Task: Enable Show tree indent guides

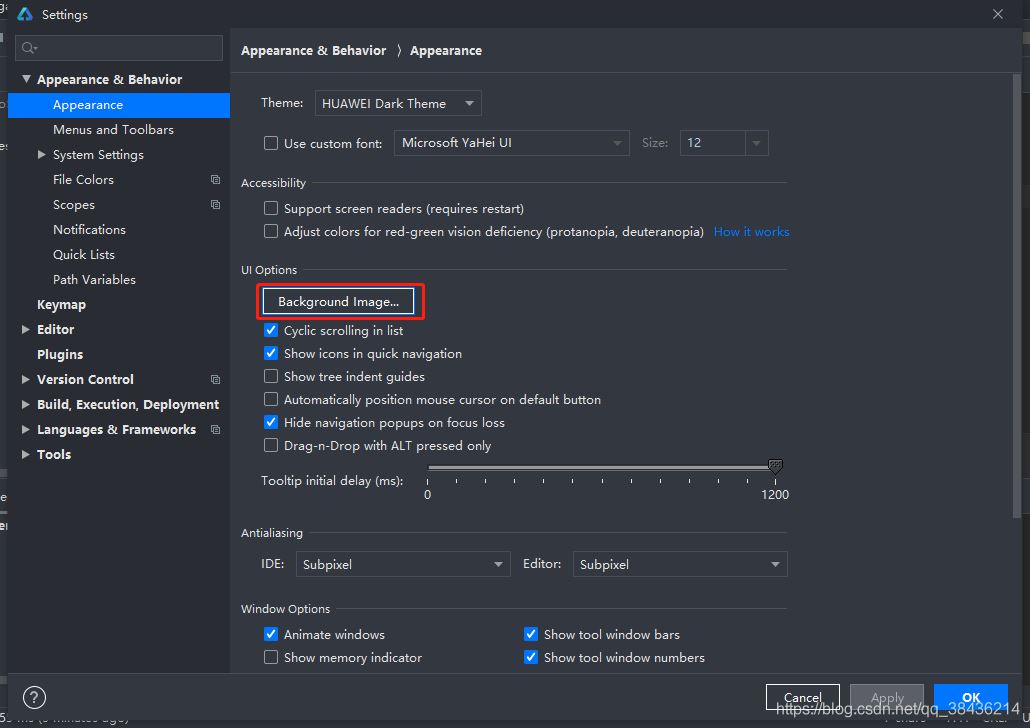Action: (x=271, y=376)
